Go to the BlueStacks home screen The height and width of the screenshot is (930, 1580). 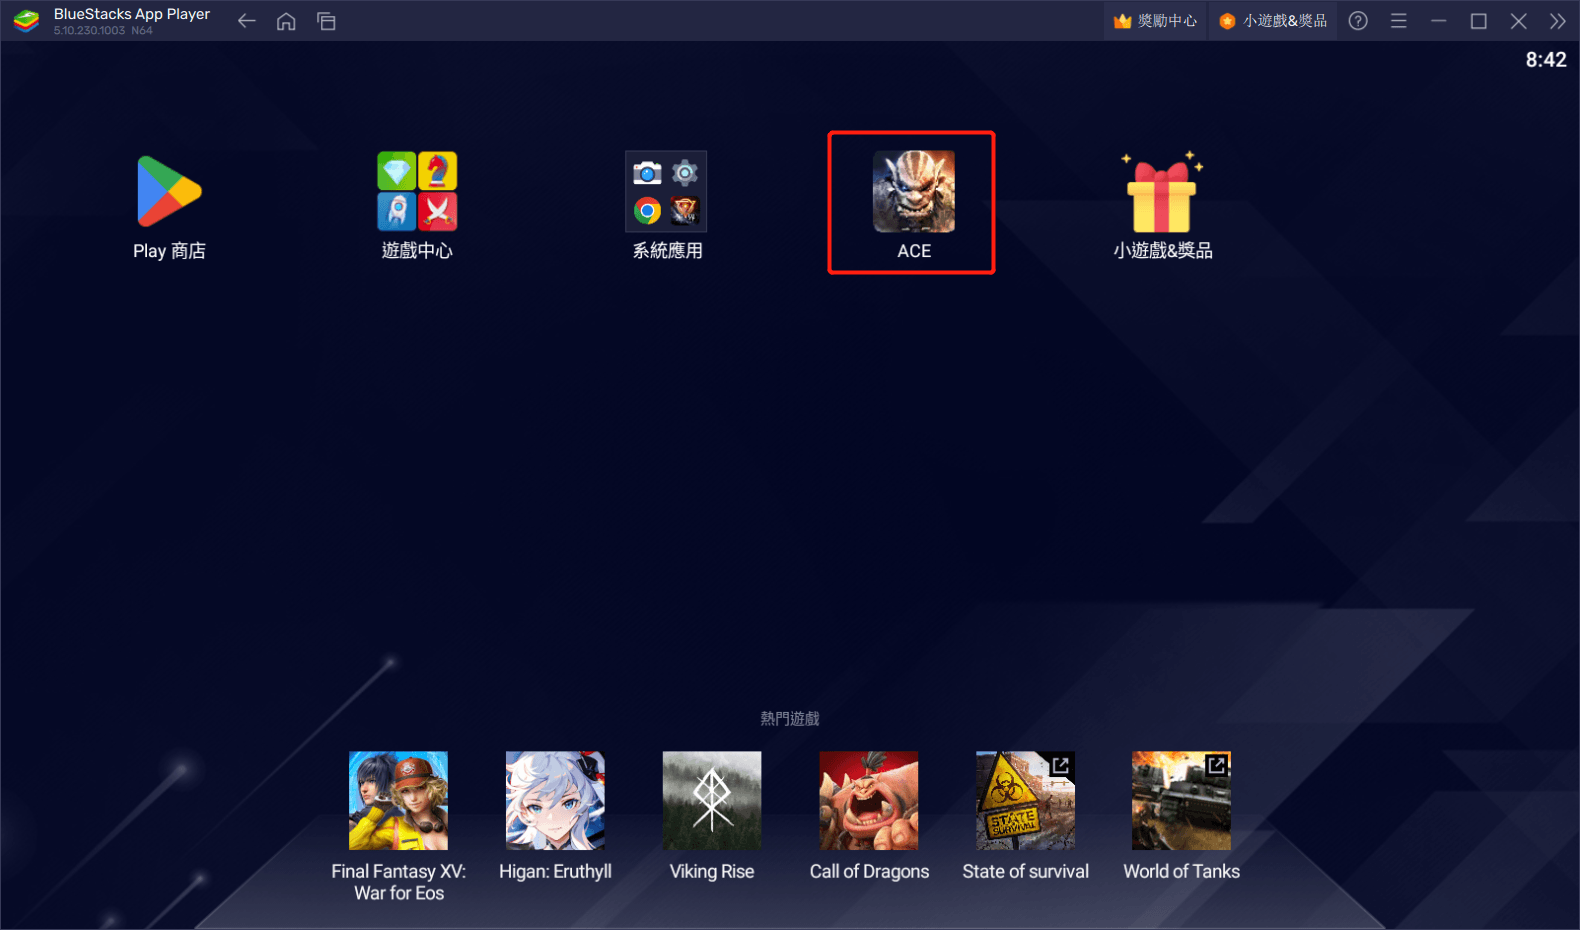tap(286, 21)
